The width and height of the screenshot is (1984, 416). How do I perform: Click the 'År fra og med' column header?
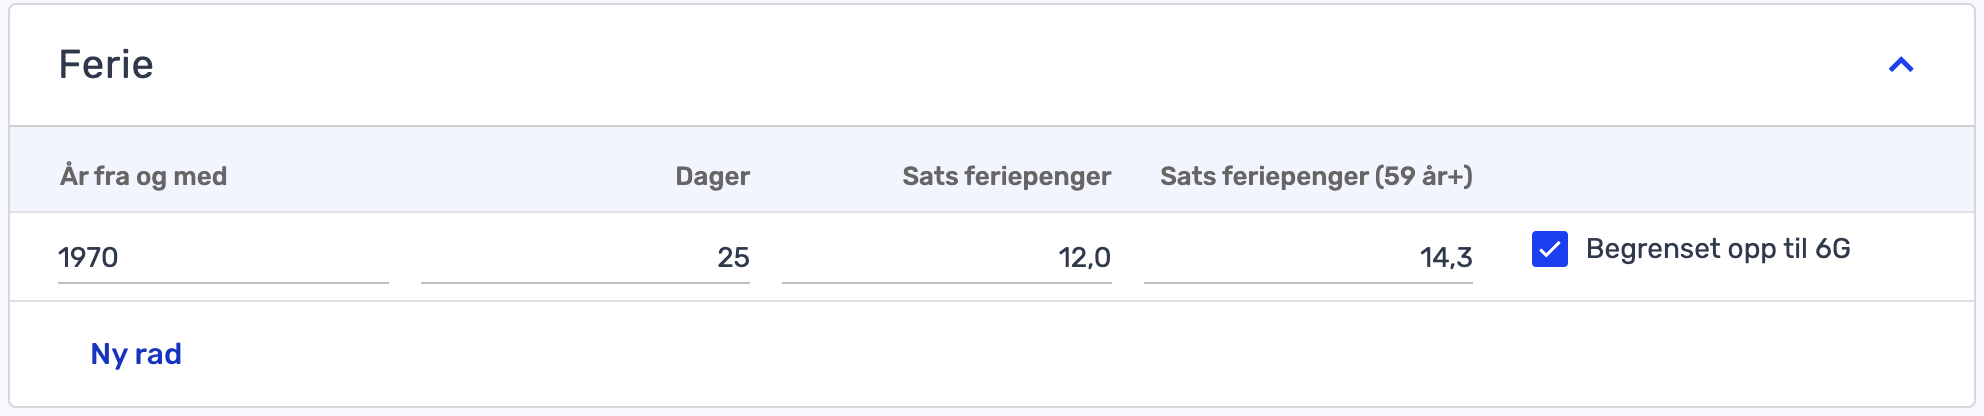coord(143,176)
